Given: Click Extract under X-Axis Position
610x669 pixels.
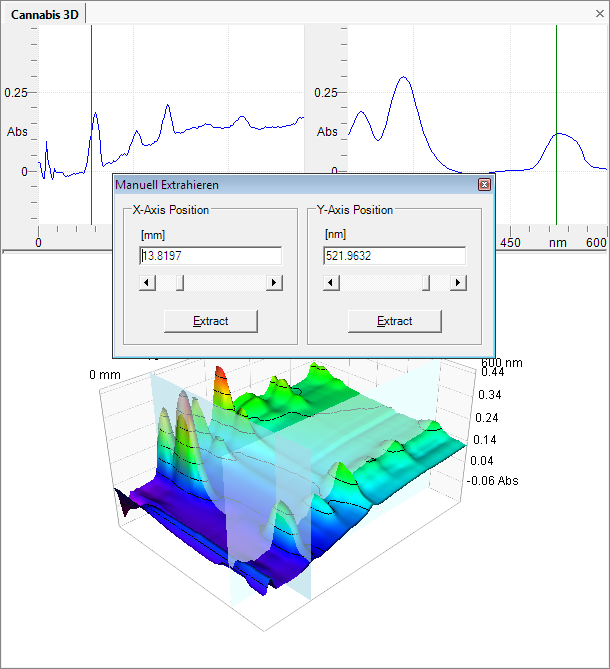Looking at the screenshot, I should [211, 321].
